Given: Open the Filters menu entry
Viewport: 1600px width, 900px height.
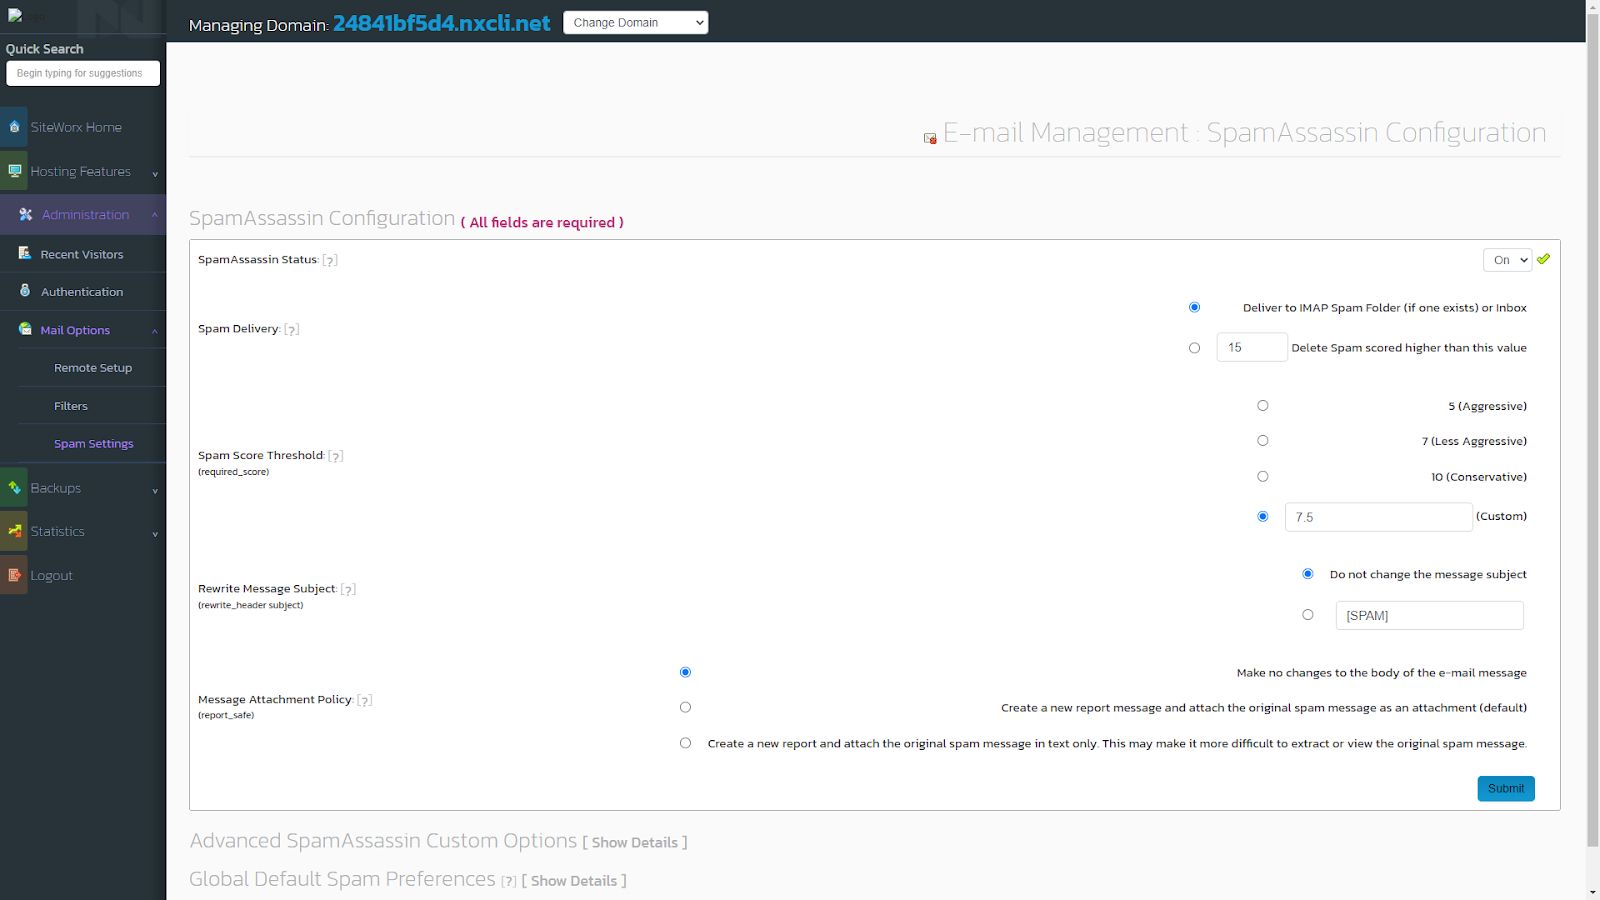Looking at the screenshot, I should pyautogui.click(x=70, y=405).
